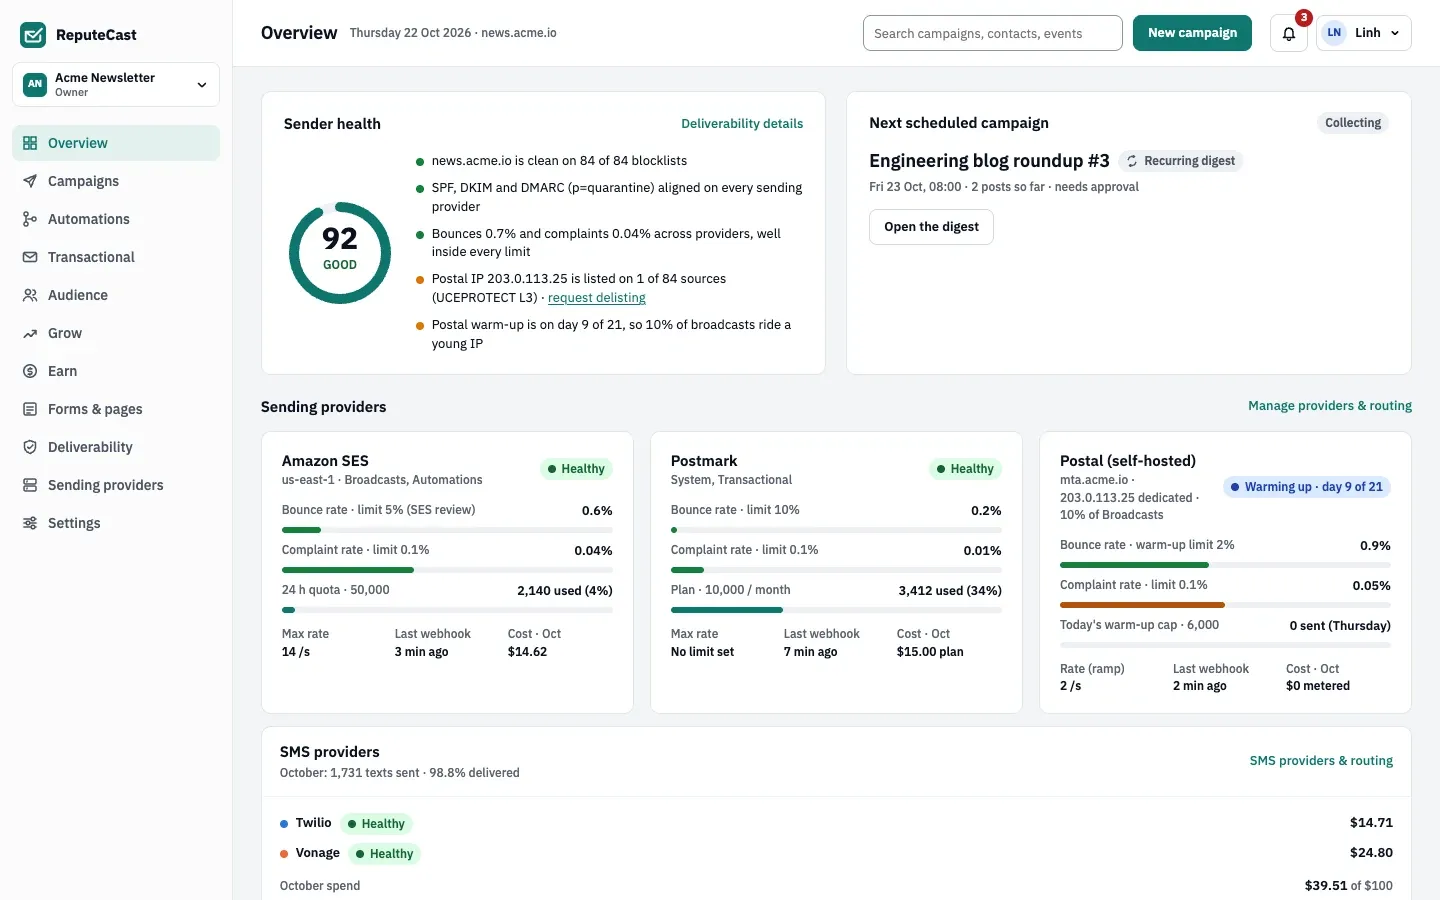The width and height of the screenshot is (1440, 900).
Task: Open the Audience section
Action: tap(116, 295)
